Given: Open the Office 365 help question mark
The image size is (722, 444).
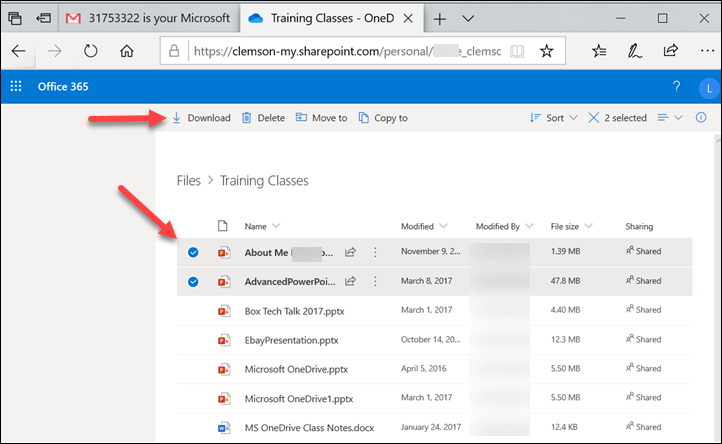Looking at the screenshot, I should click(676, 86).
